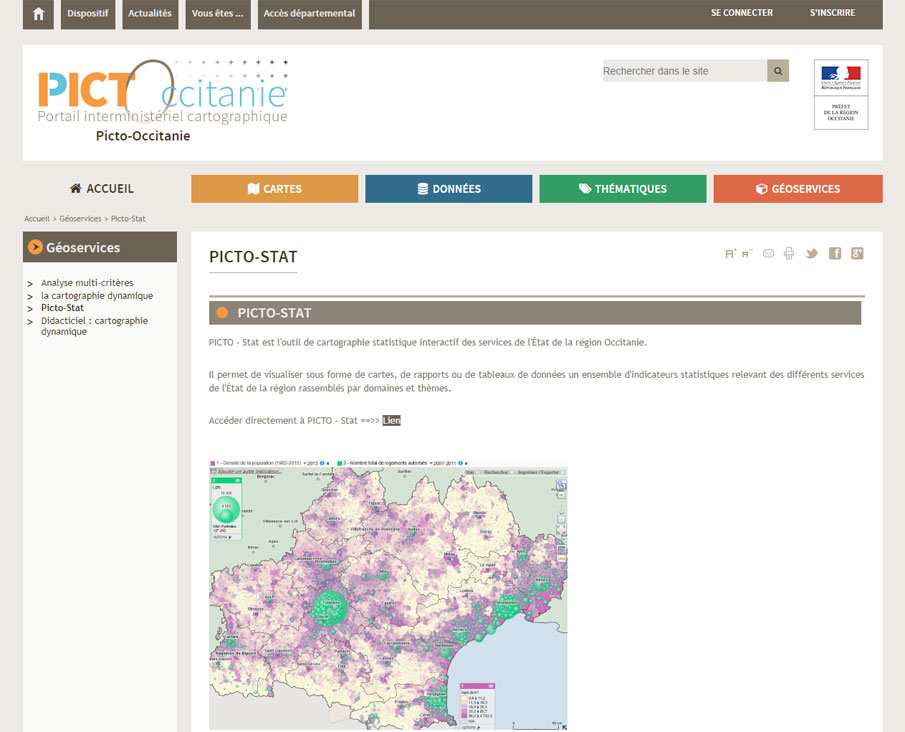Image resolution: width=905 pixels, height=732 pixels.
Task: Click the Picto-Stat breadcrumb item
Action: (x=128, y=219)
